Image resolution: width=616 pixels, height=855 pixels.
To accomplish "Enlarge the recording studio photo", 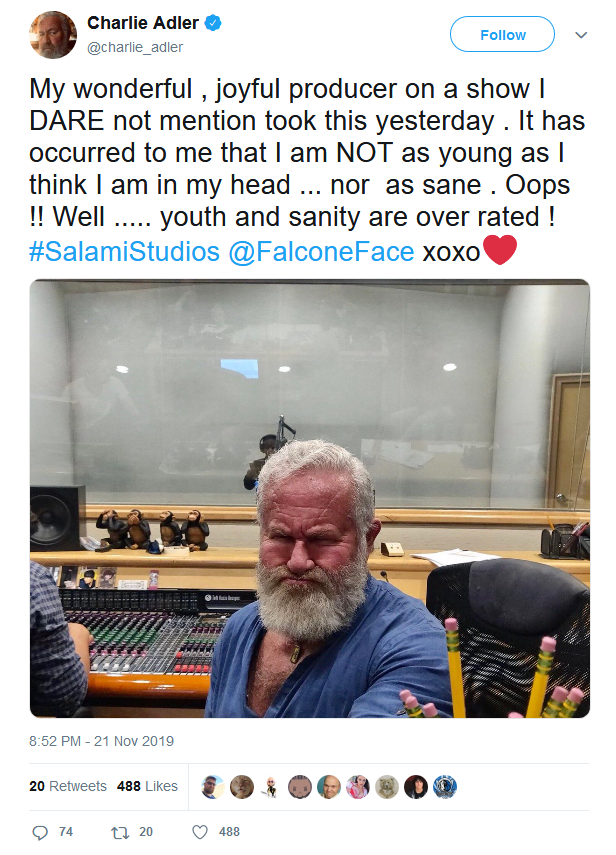I will click(310, 498).
